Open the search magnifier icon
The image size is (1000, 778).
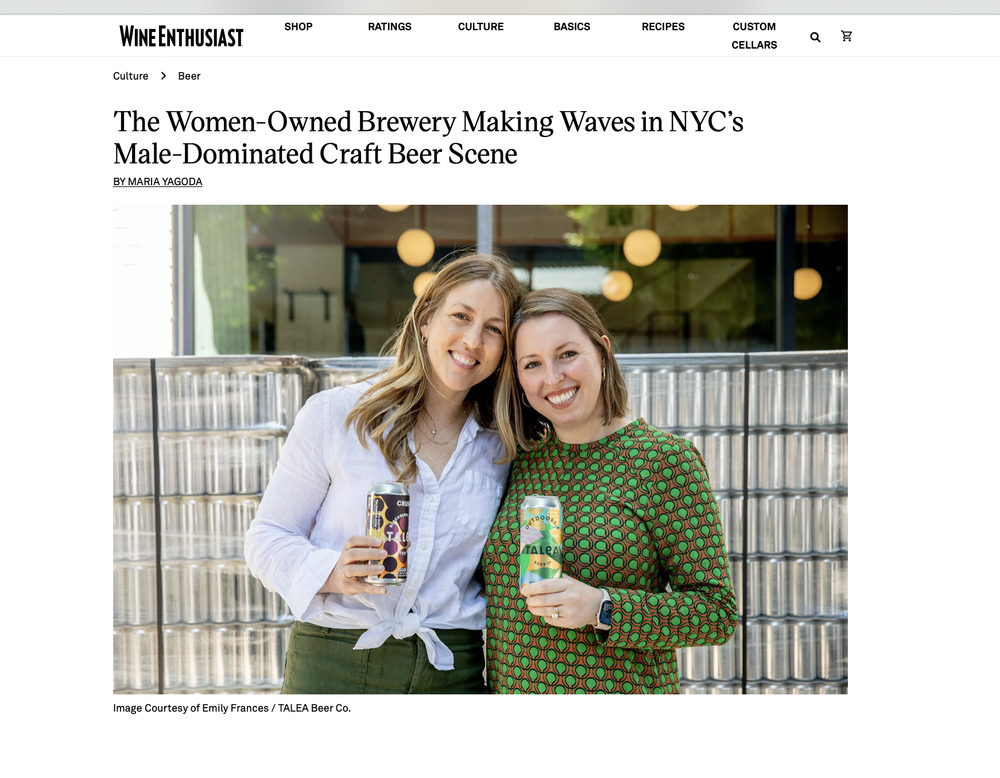point(815,37)
